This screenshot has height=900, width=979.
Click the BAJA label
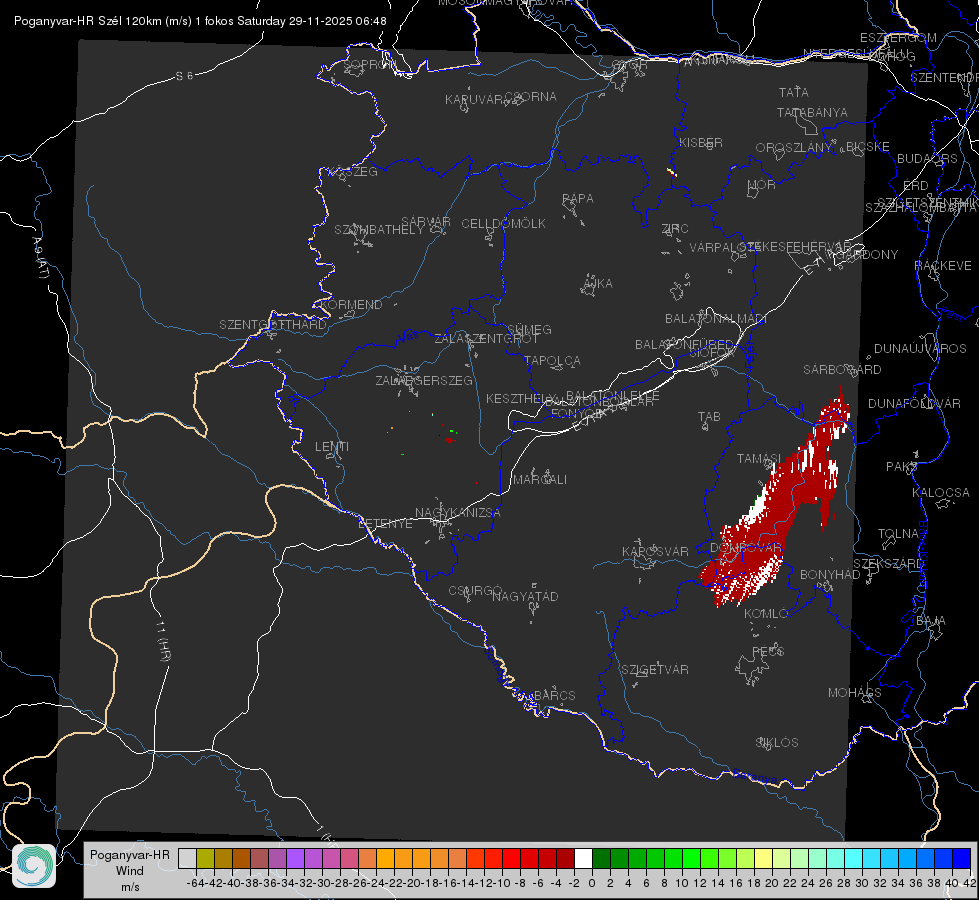[x=931, y=621]
